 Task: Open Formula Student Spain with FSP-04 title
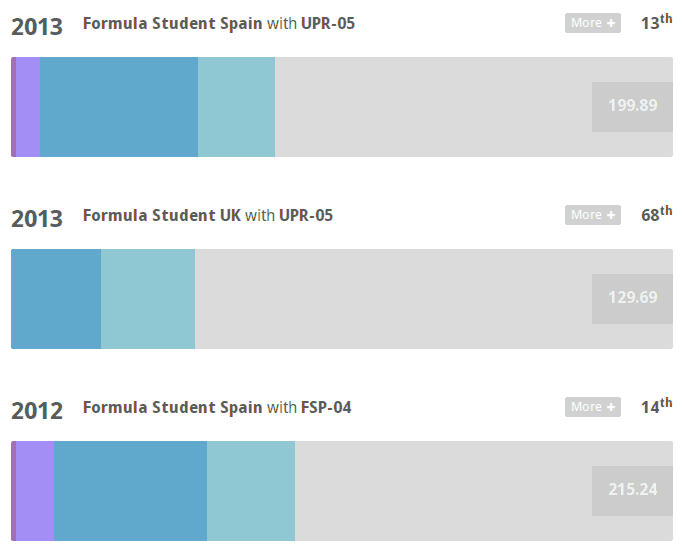pyautogui.click(x=217, y=407)
